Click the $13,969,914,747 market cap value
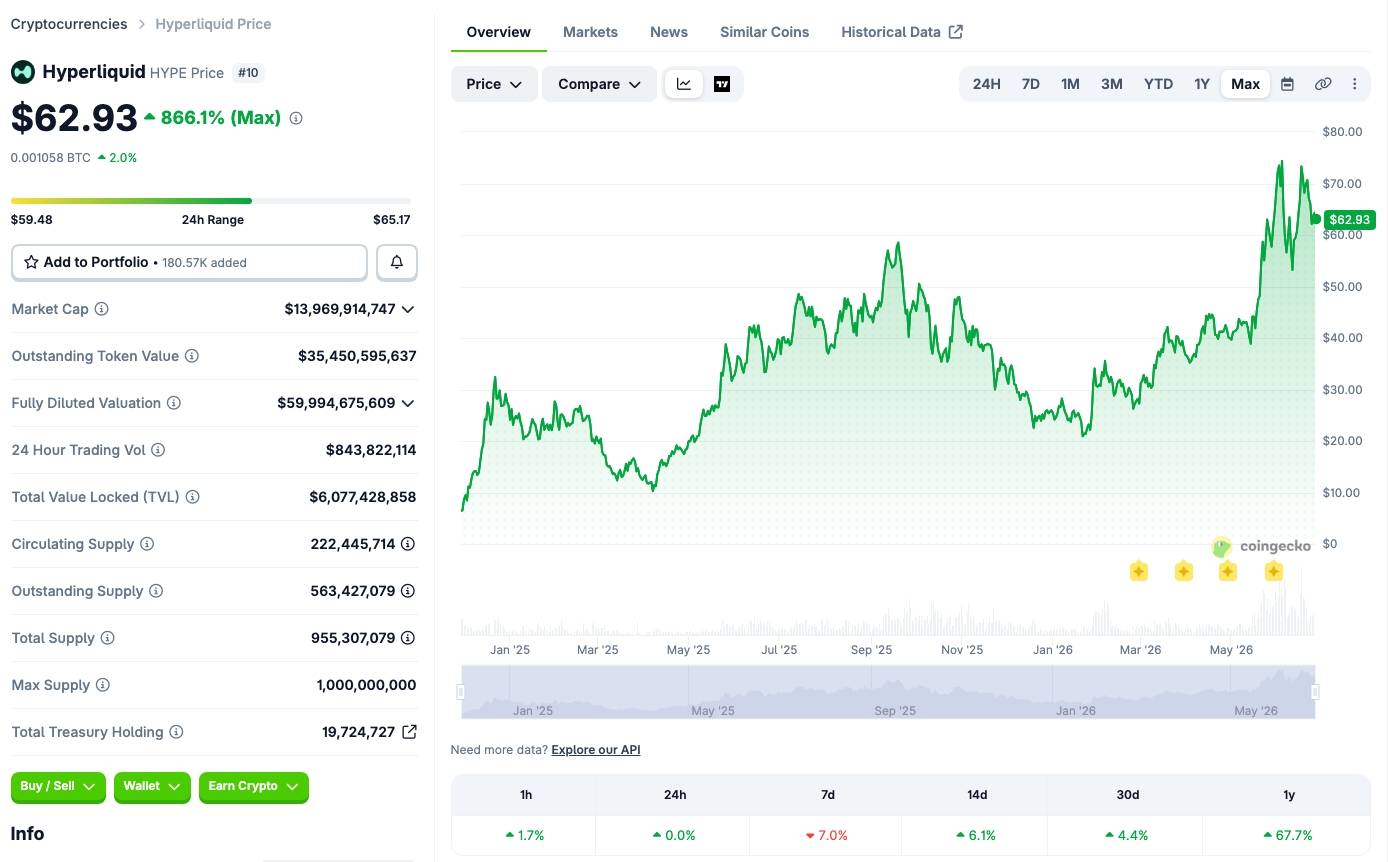Image resolution: width=1388 pixels, height=862 pixels. 340,309
